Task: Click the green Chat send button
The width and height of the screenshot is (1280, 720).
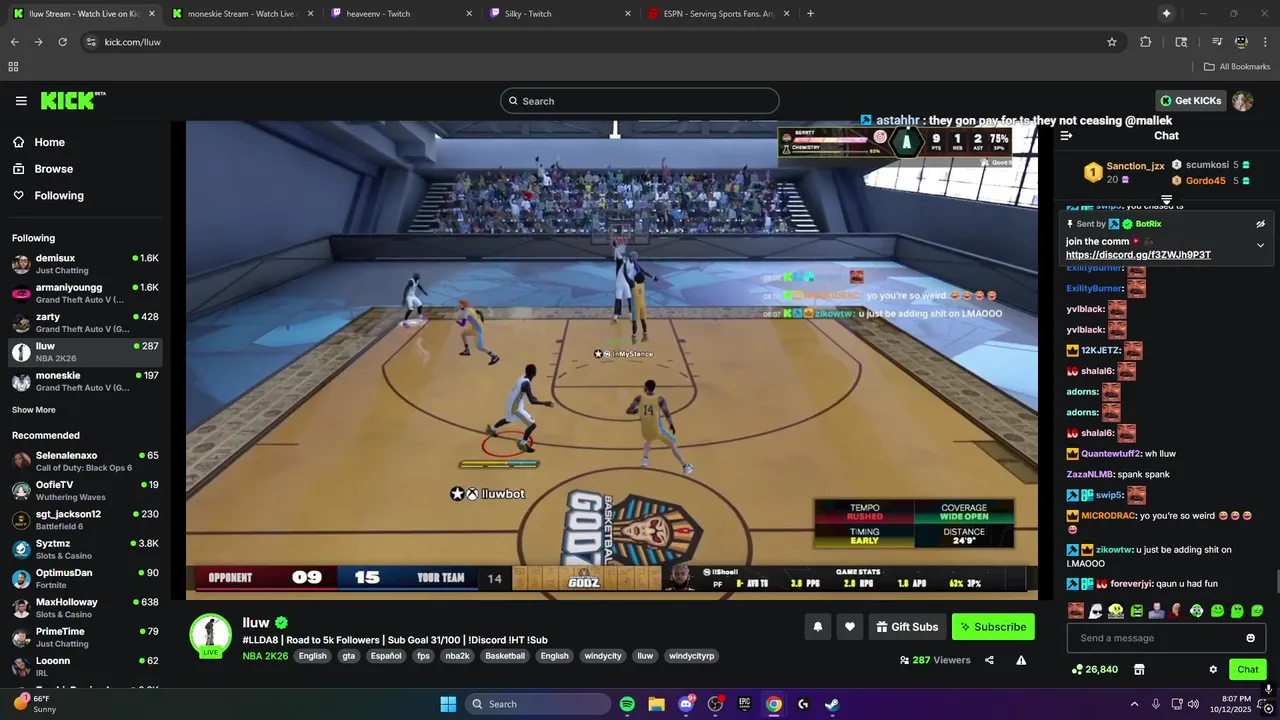Action: (1248, 669)
